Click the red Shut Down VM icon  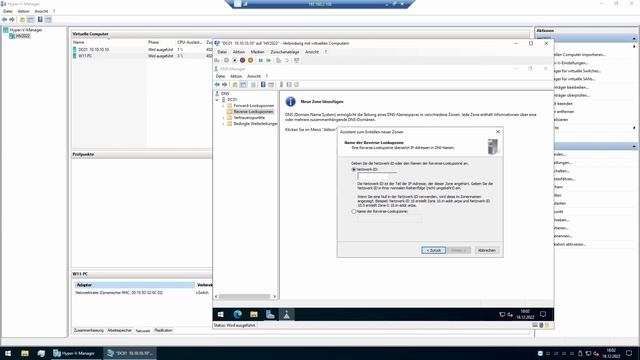(242, 60)
